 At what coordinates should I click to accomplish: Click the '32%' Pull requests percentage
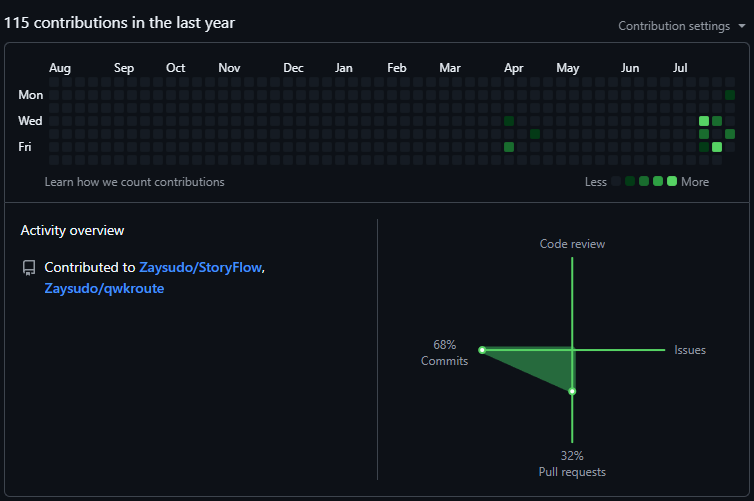[572, 455]
